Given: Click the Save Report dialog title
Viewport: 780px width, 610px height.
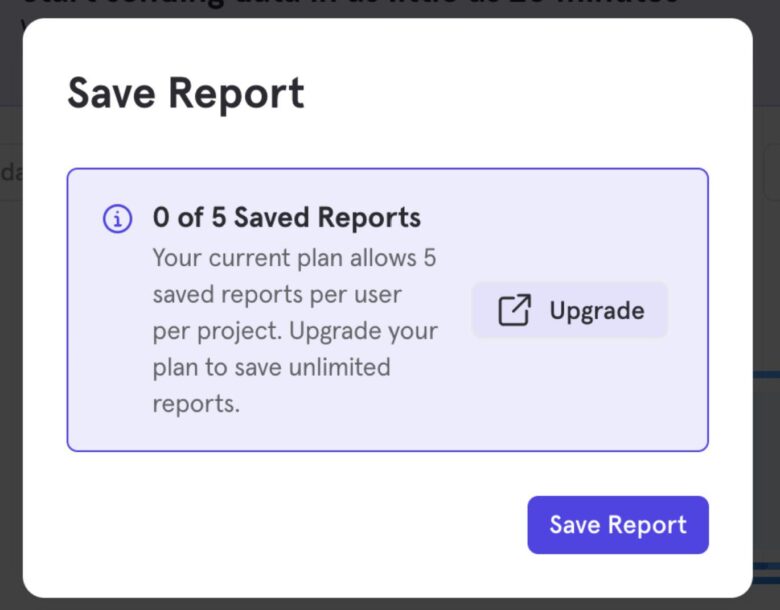Looking at the screenshot, I should click(186, 93).
